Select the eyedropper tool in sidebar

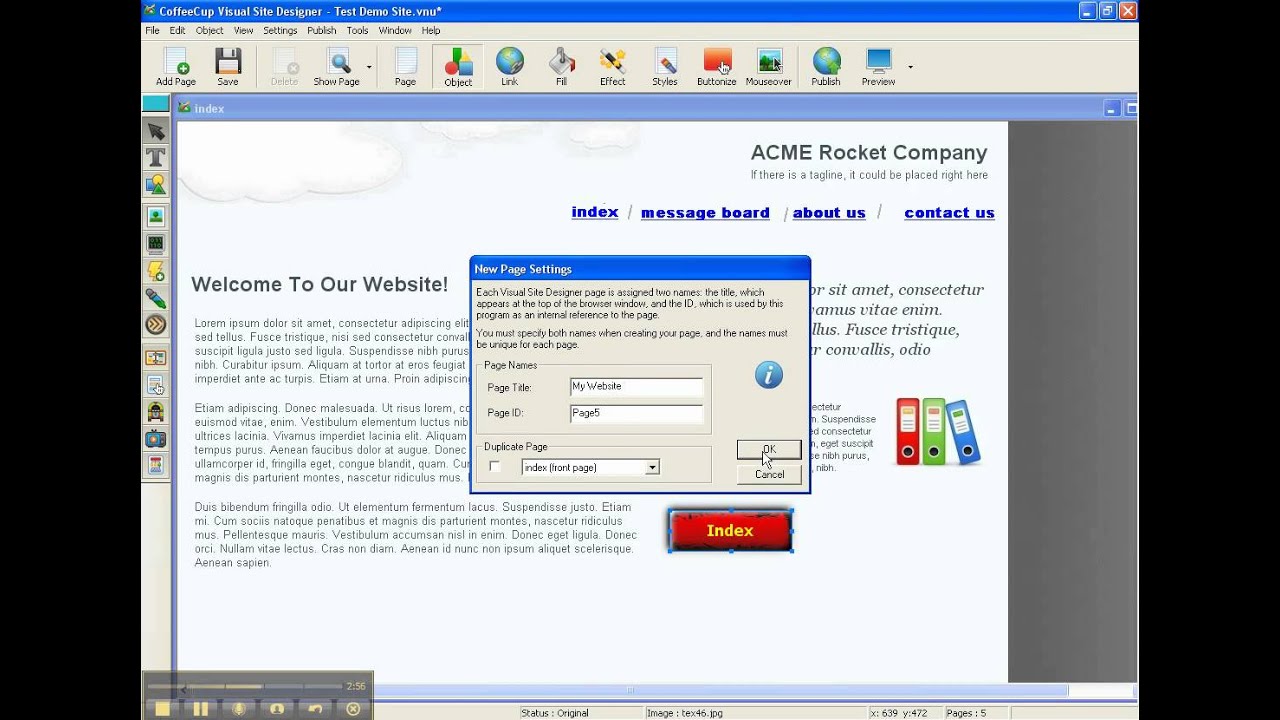click(x=155, y=298)
